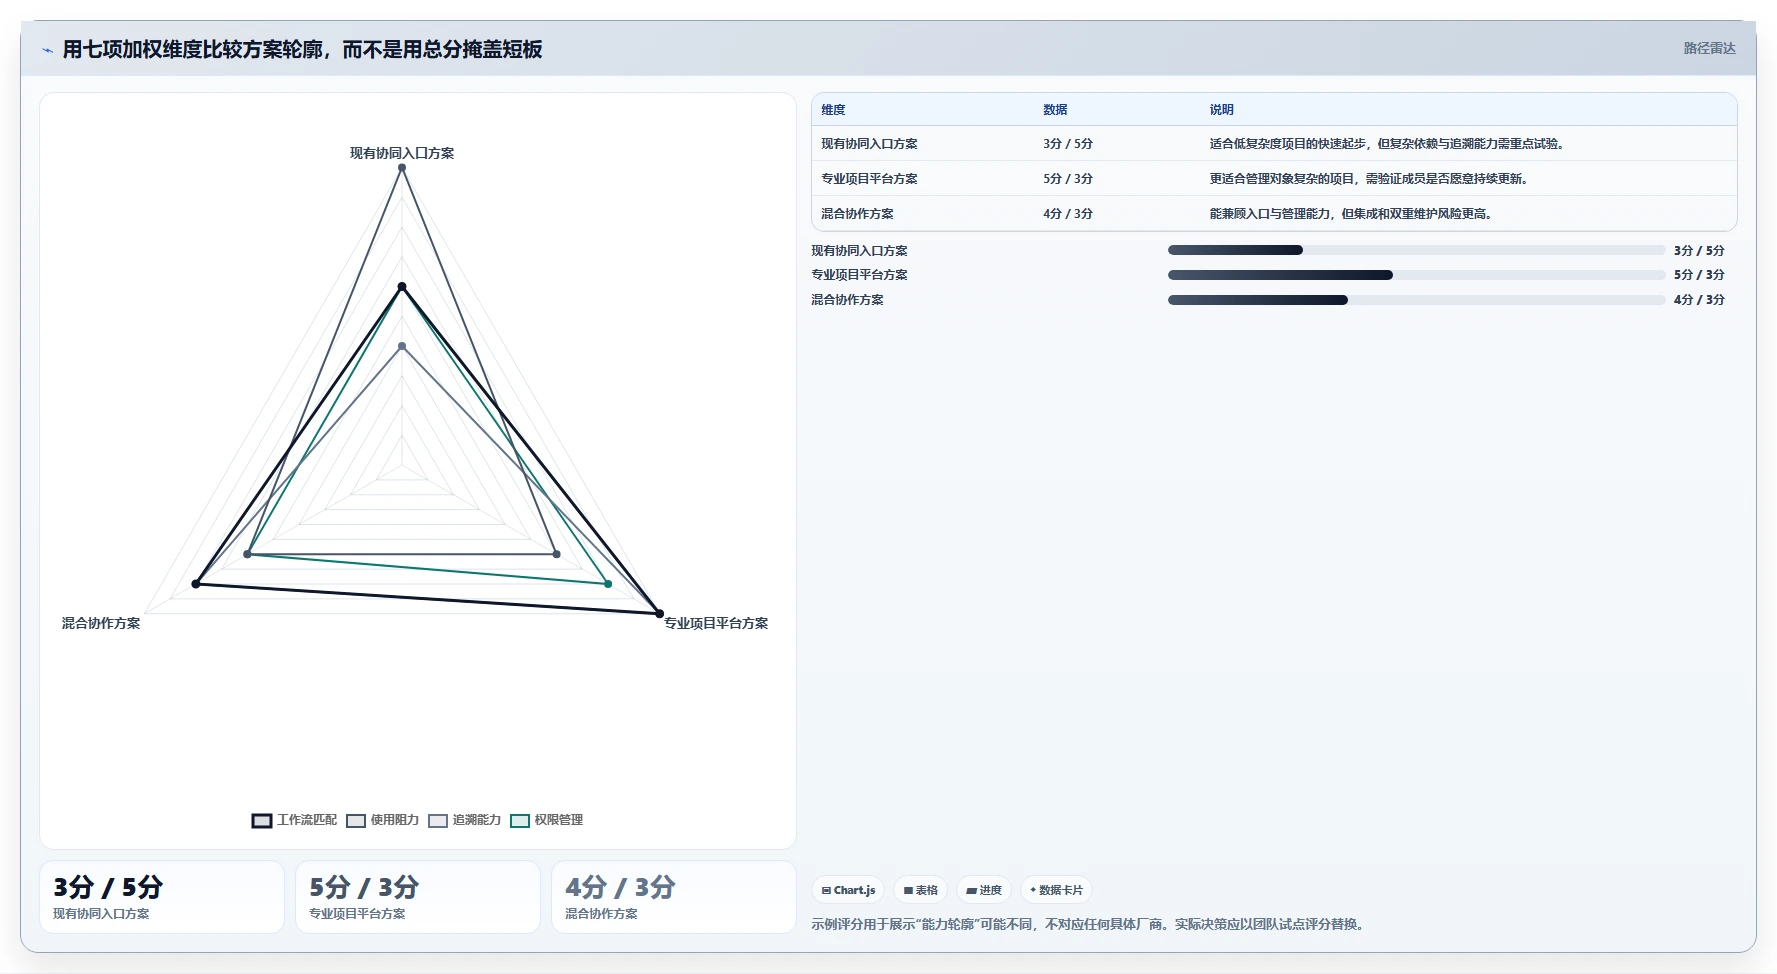Click the 4分 / 3分 stat card

click(x=674, y=897)
